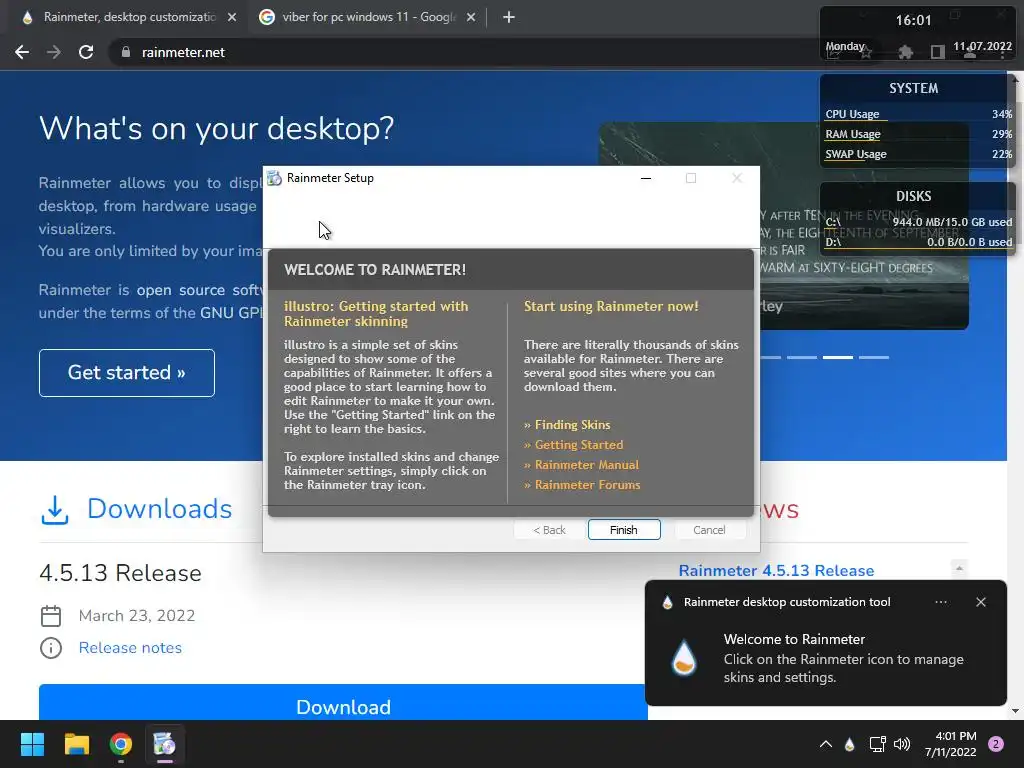Click the D:\ disk entry in Disks skin
Viewport: 1024px width, 768px height.
coord(918,242)
